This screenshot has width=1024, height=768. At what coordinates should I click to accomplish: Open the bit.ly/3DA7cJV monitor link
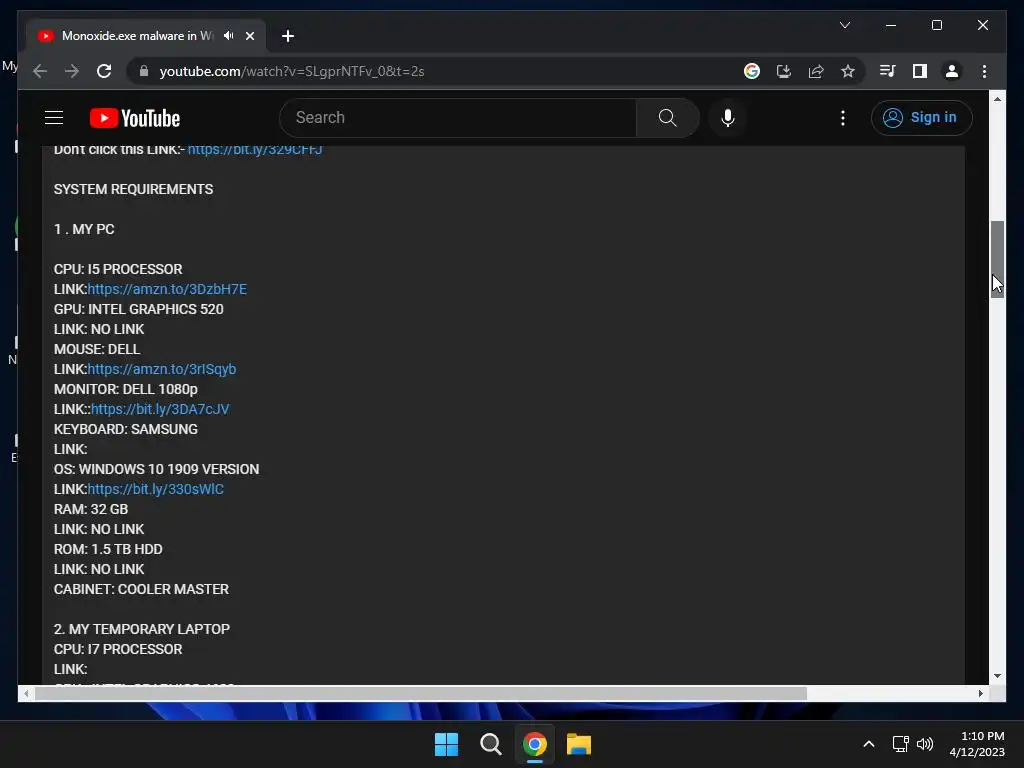tap(160, 409)
